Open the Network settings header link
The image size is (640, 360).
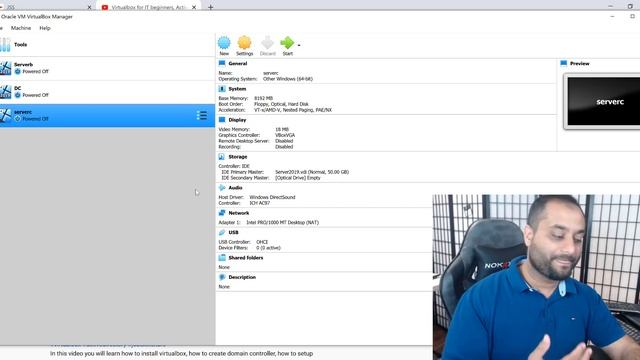(238, 213)
